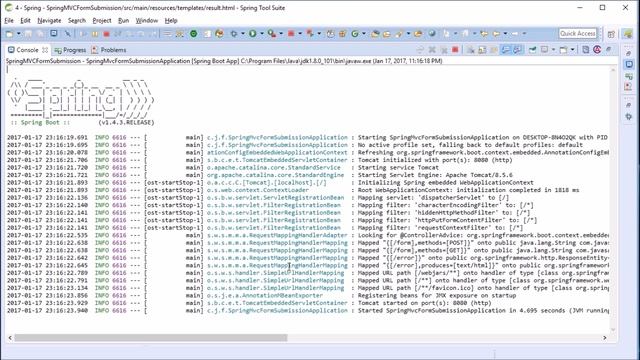
Task: Click the vertical scrollbar down arrow
Action: click(x=613, y=329)
